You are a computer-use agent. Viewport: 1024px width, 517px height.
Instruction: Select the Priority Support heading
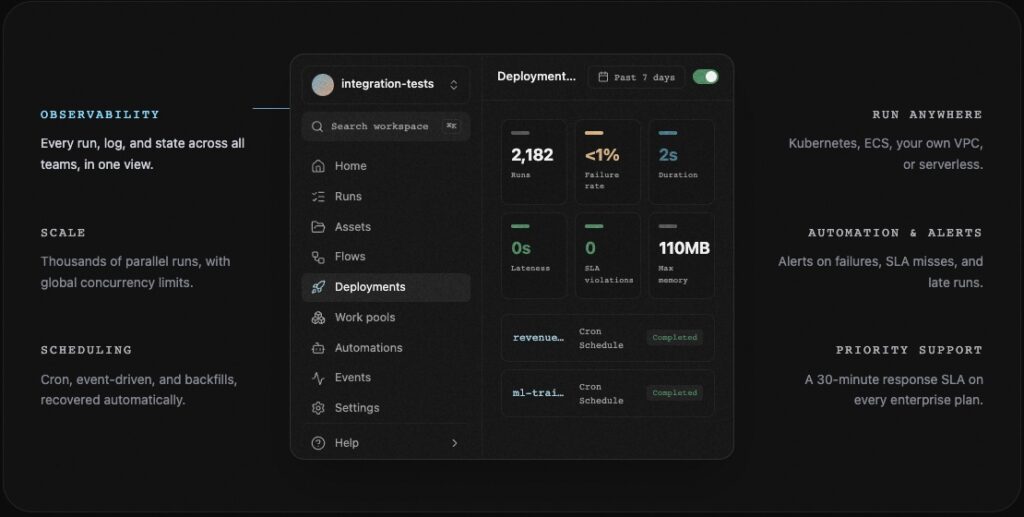(x=909, y=351)
